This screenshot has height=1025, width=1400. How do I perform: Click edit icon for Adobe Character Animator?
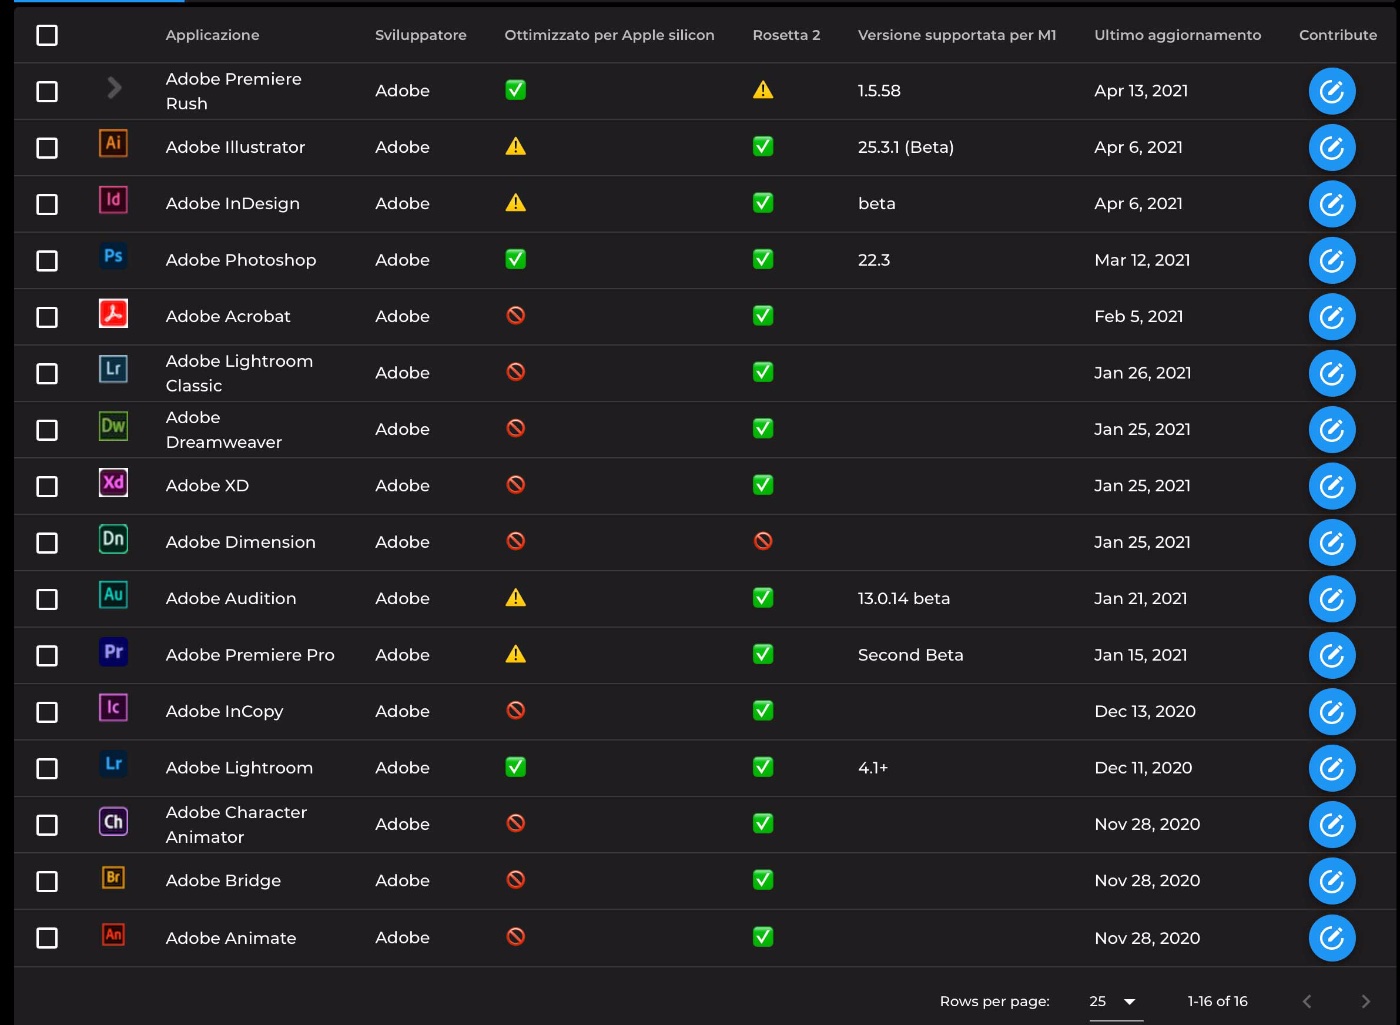pyautogui.click(x=1332, y=825)
